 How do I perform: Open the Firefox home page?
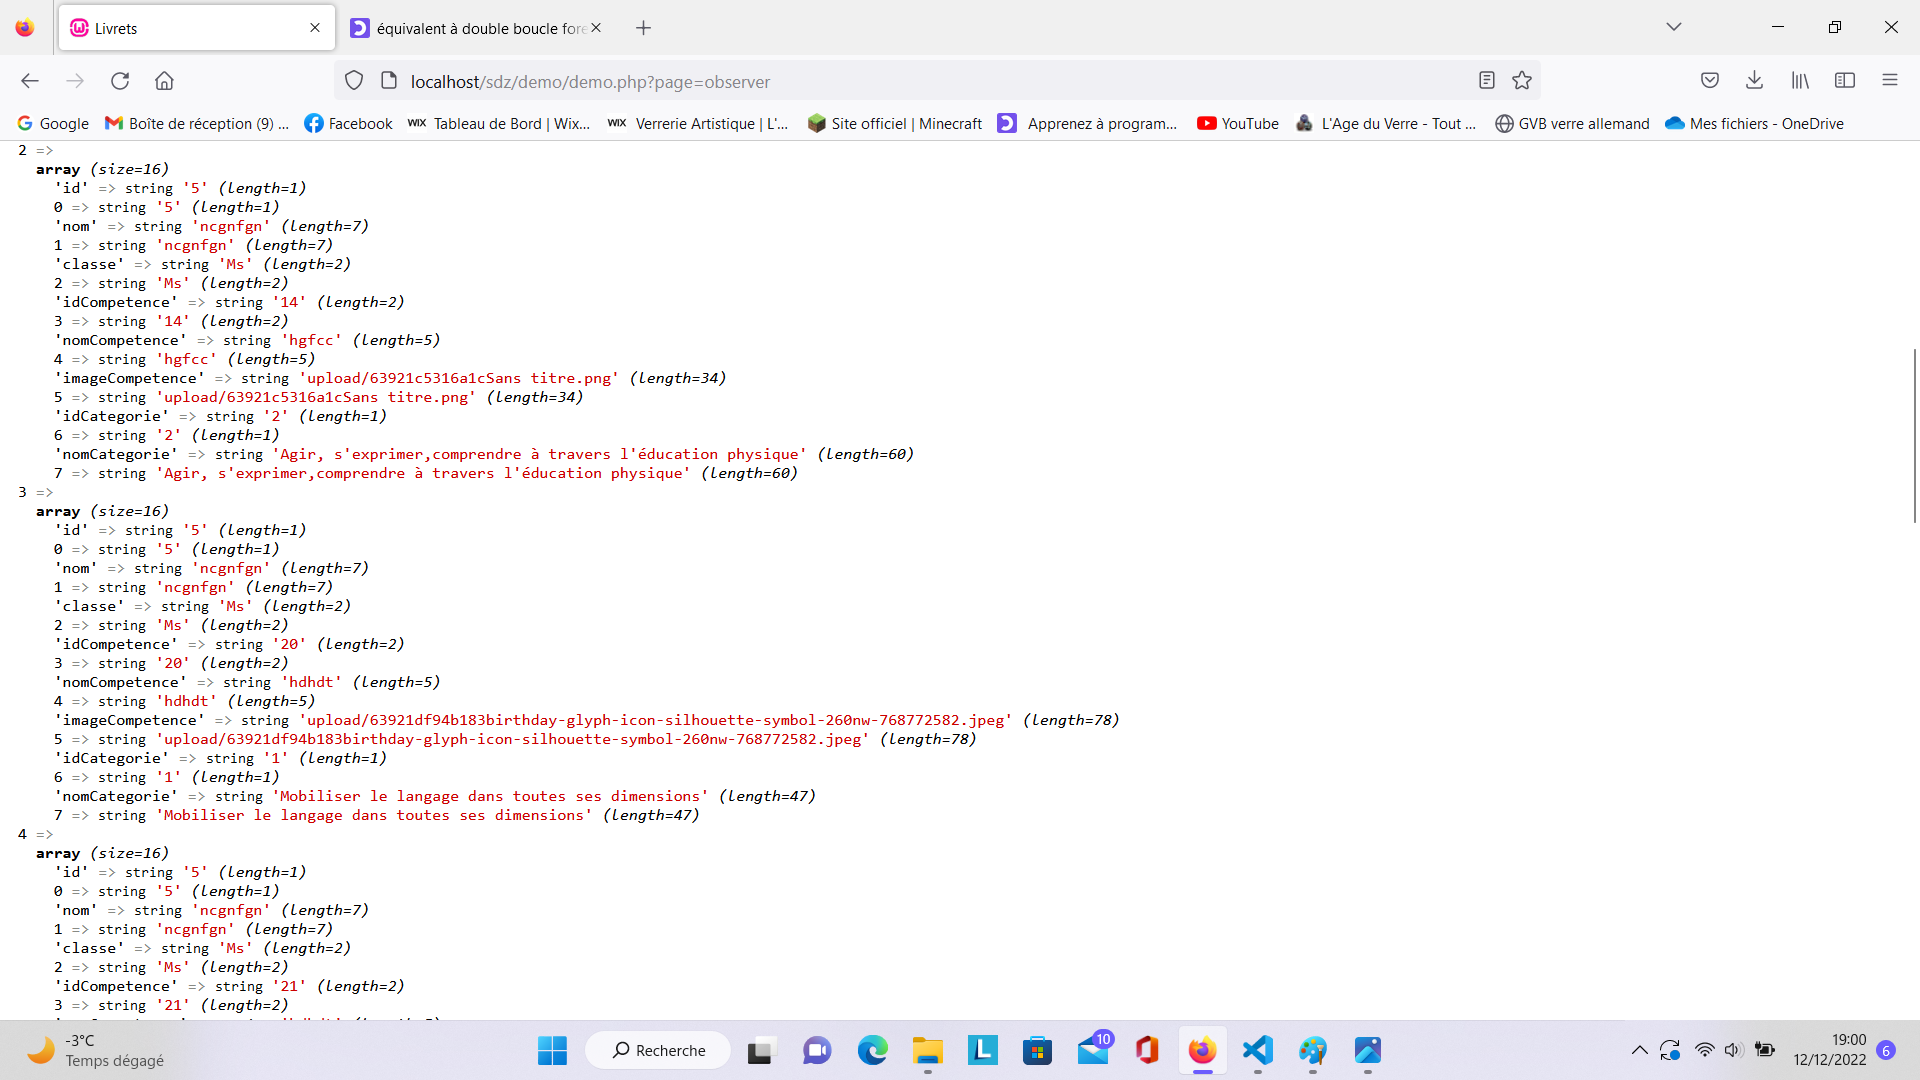click(x=164, y=81)
